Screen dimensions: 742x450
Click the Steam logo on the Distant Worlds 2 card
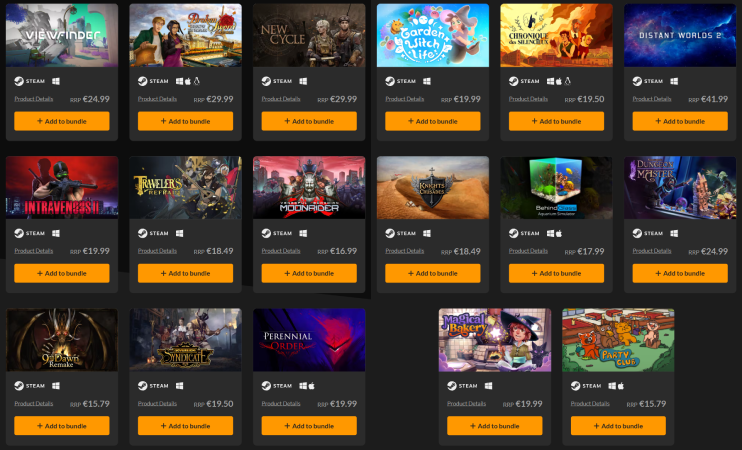tap(637, 81)
